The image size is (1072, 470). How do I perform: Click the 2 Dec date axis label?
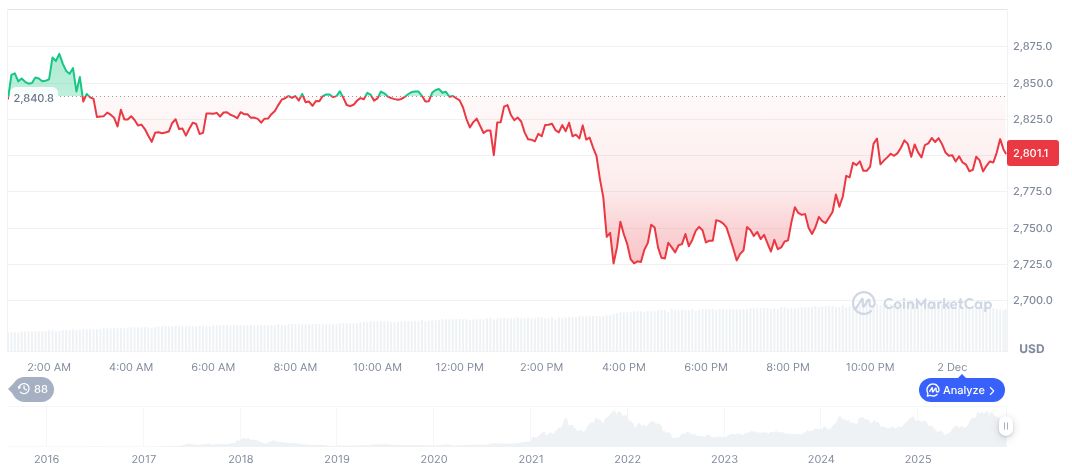coord(953,367)
